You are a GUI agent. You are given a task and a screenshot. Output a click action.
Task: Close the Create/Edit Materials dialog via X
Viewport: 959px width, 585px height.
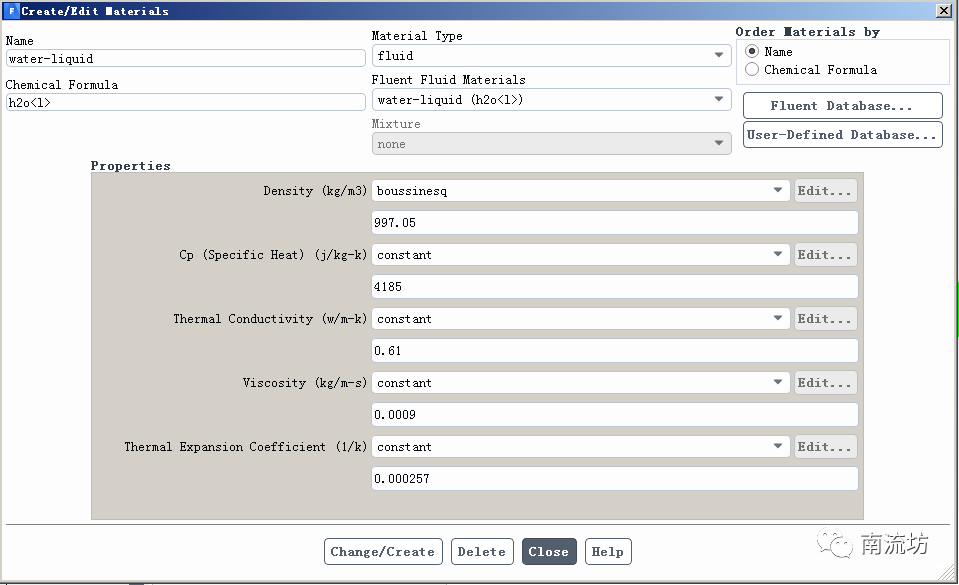pyautogui.click(x=943, y=11)
